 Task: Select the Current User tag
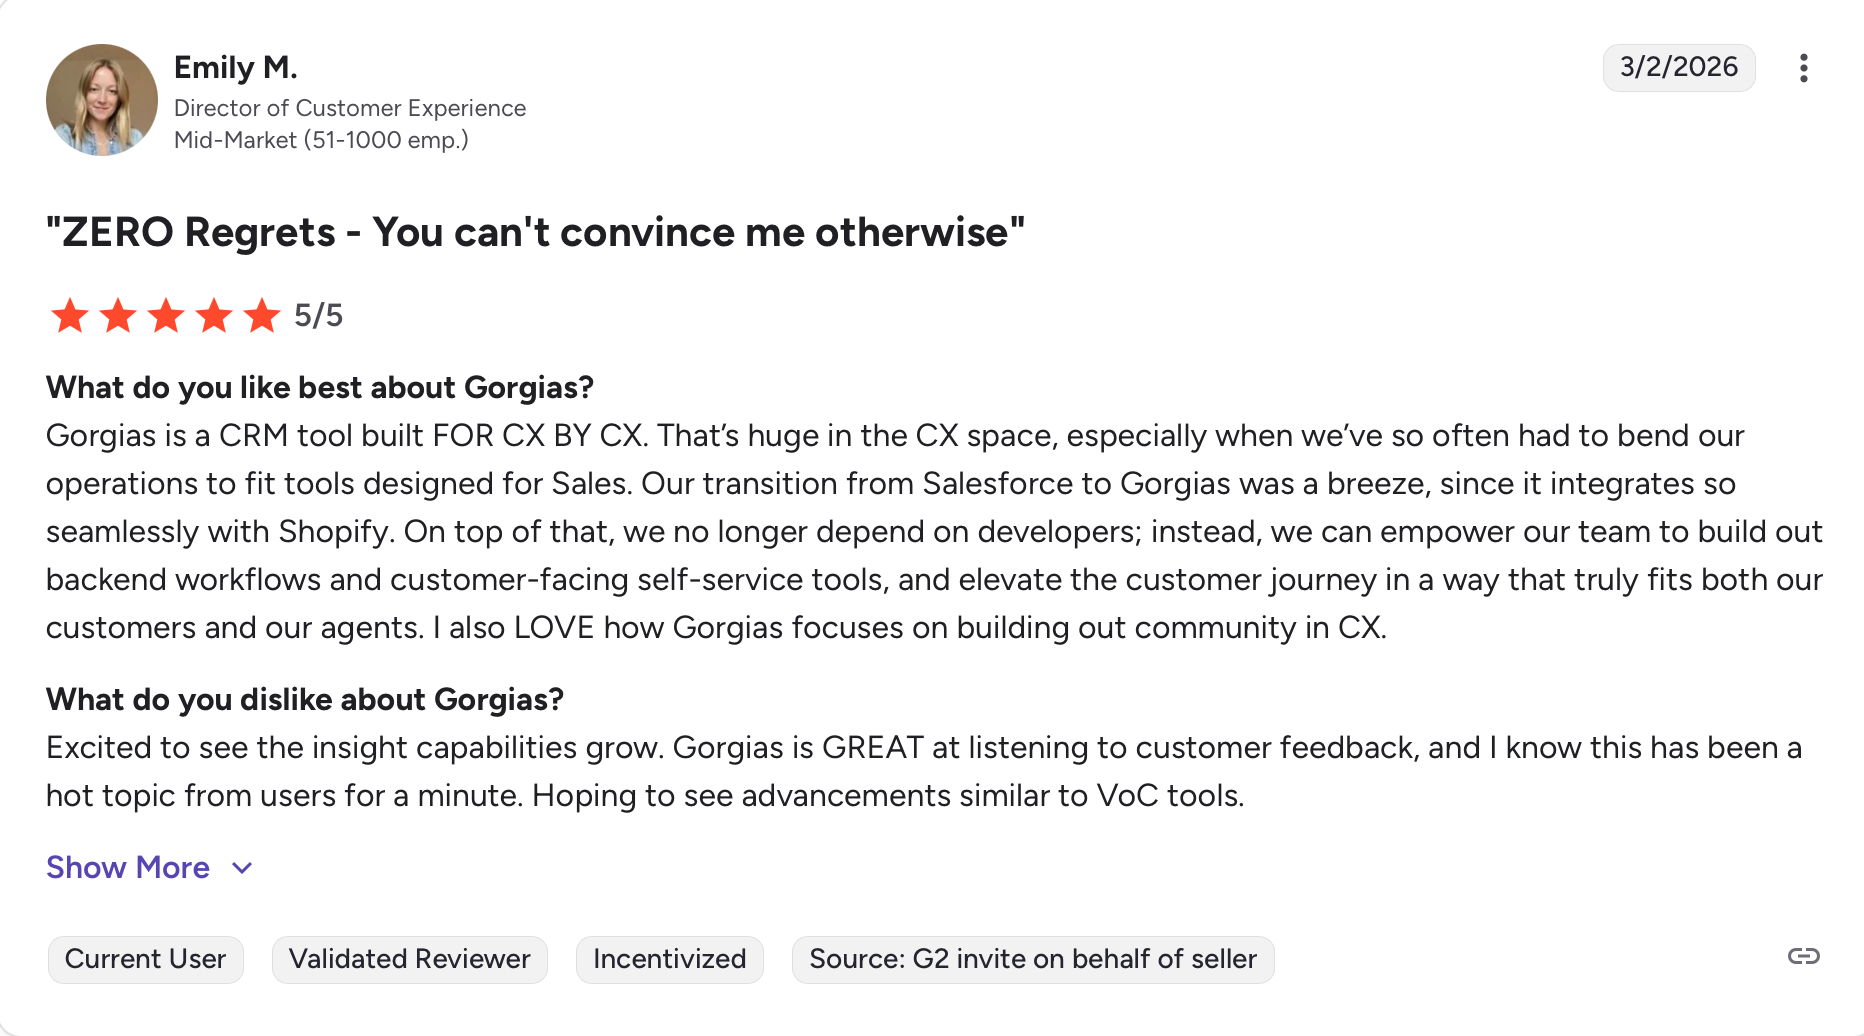145,959
